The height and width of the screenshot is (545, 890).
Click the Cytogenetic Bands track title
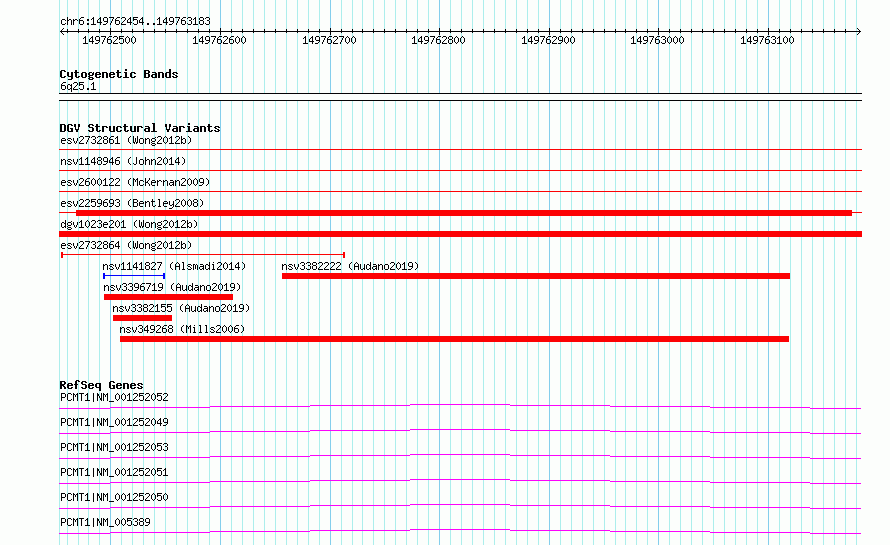tap(119, 74)
